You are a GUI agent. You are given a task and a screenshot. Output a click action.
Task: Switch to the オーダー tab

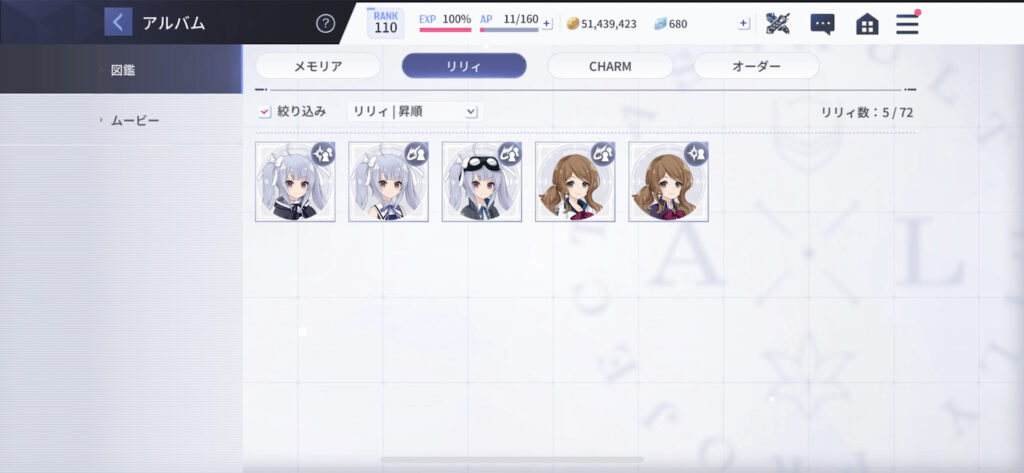click(756, 66)
